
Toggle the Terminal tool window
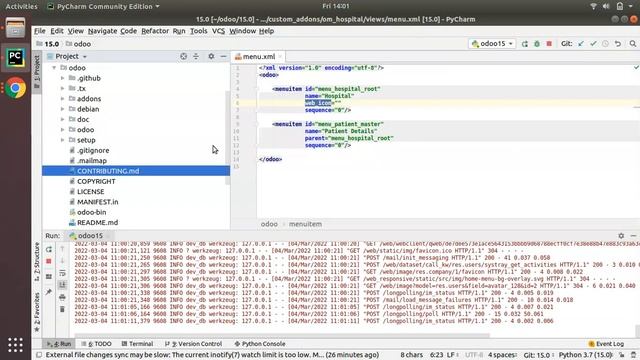[137, 344]
